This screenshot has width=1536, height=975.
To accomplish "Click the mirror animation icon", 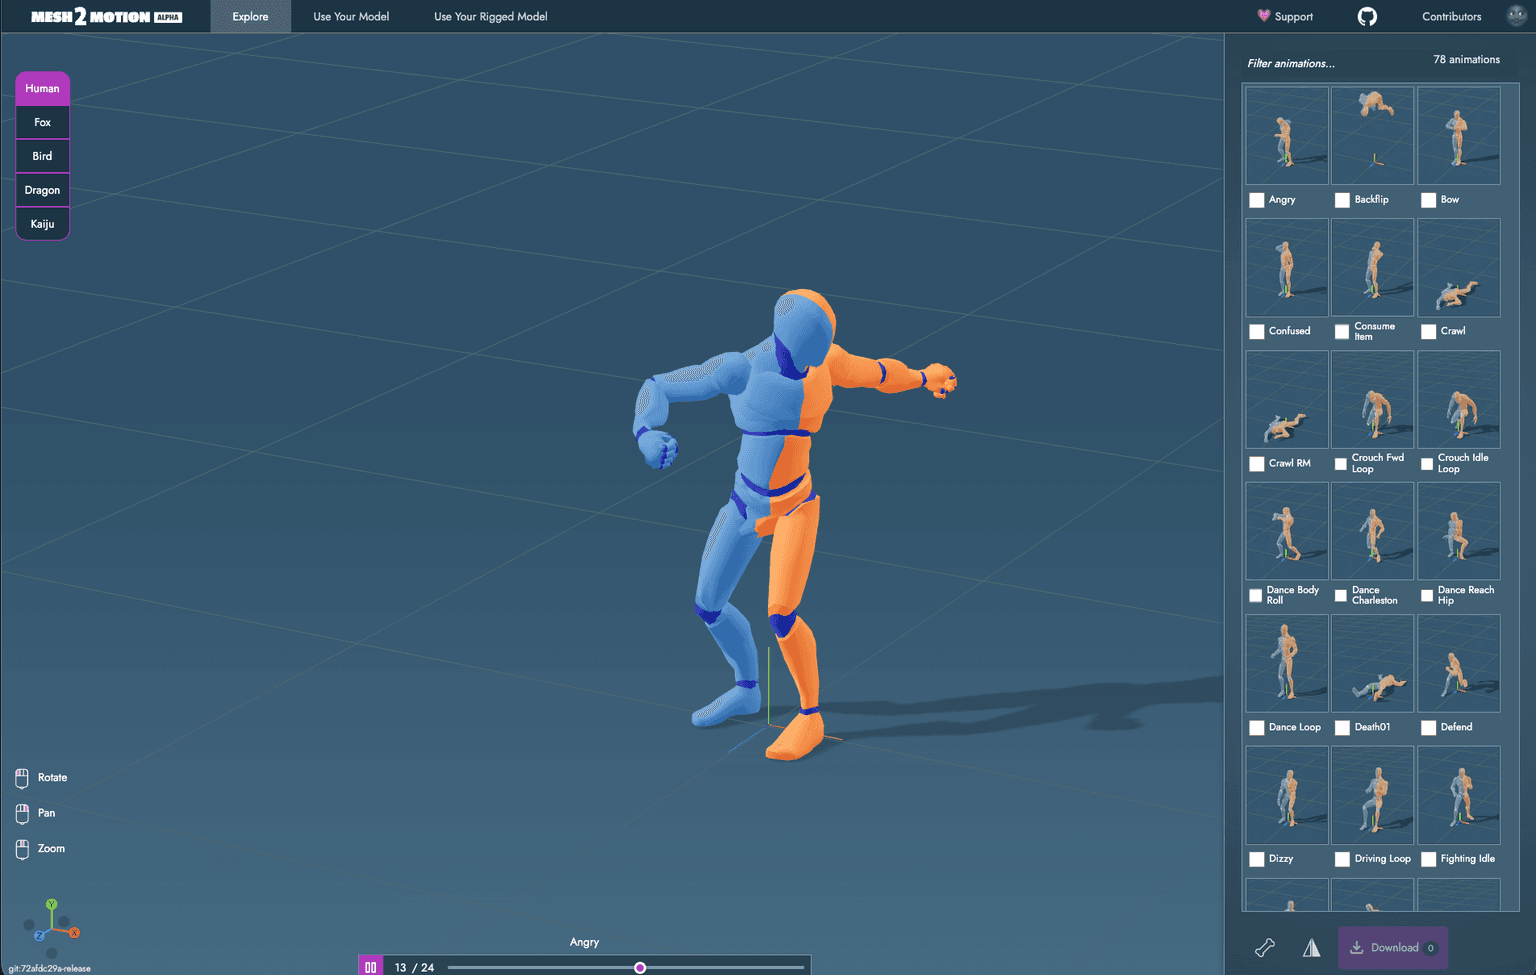I will (x=1311, y=947).
